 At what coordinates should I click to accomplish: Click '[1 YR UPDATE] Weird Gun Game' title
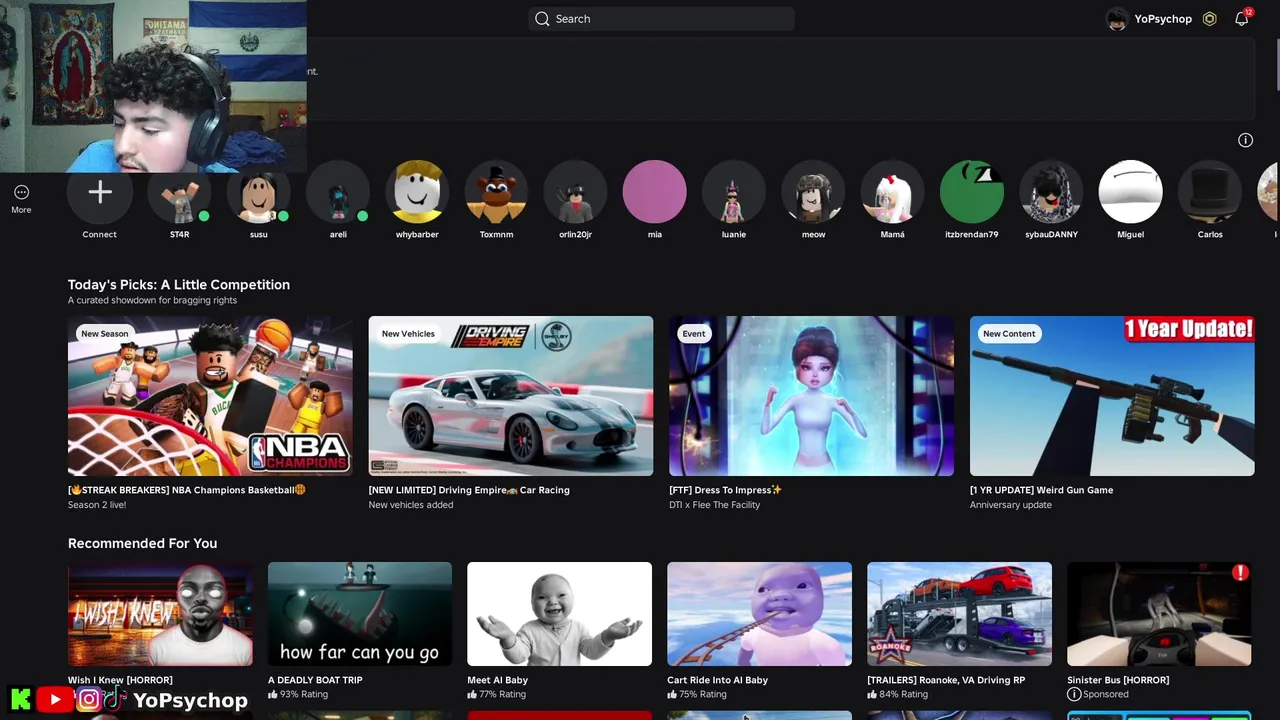pos(1041,490)
